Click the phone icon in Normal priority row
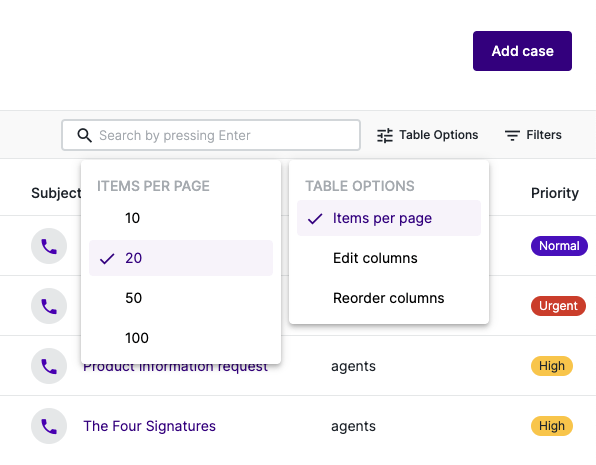Screen dimensions: 596x465 [x=49, y=246]
